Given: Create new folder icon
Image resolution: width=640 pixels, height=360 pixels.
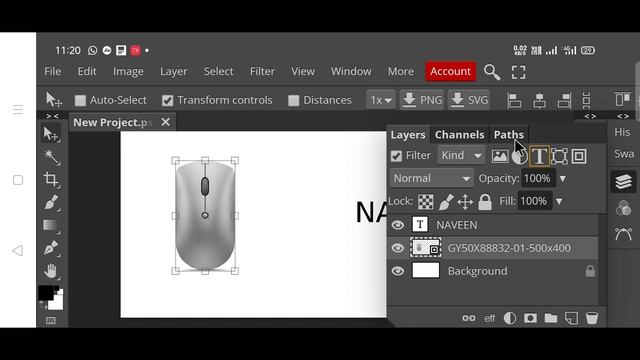Looking at the screenshot, I should click(x=551, y=318).
